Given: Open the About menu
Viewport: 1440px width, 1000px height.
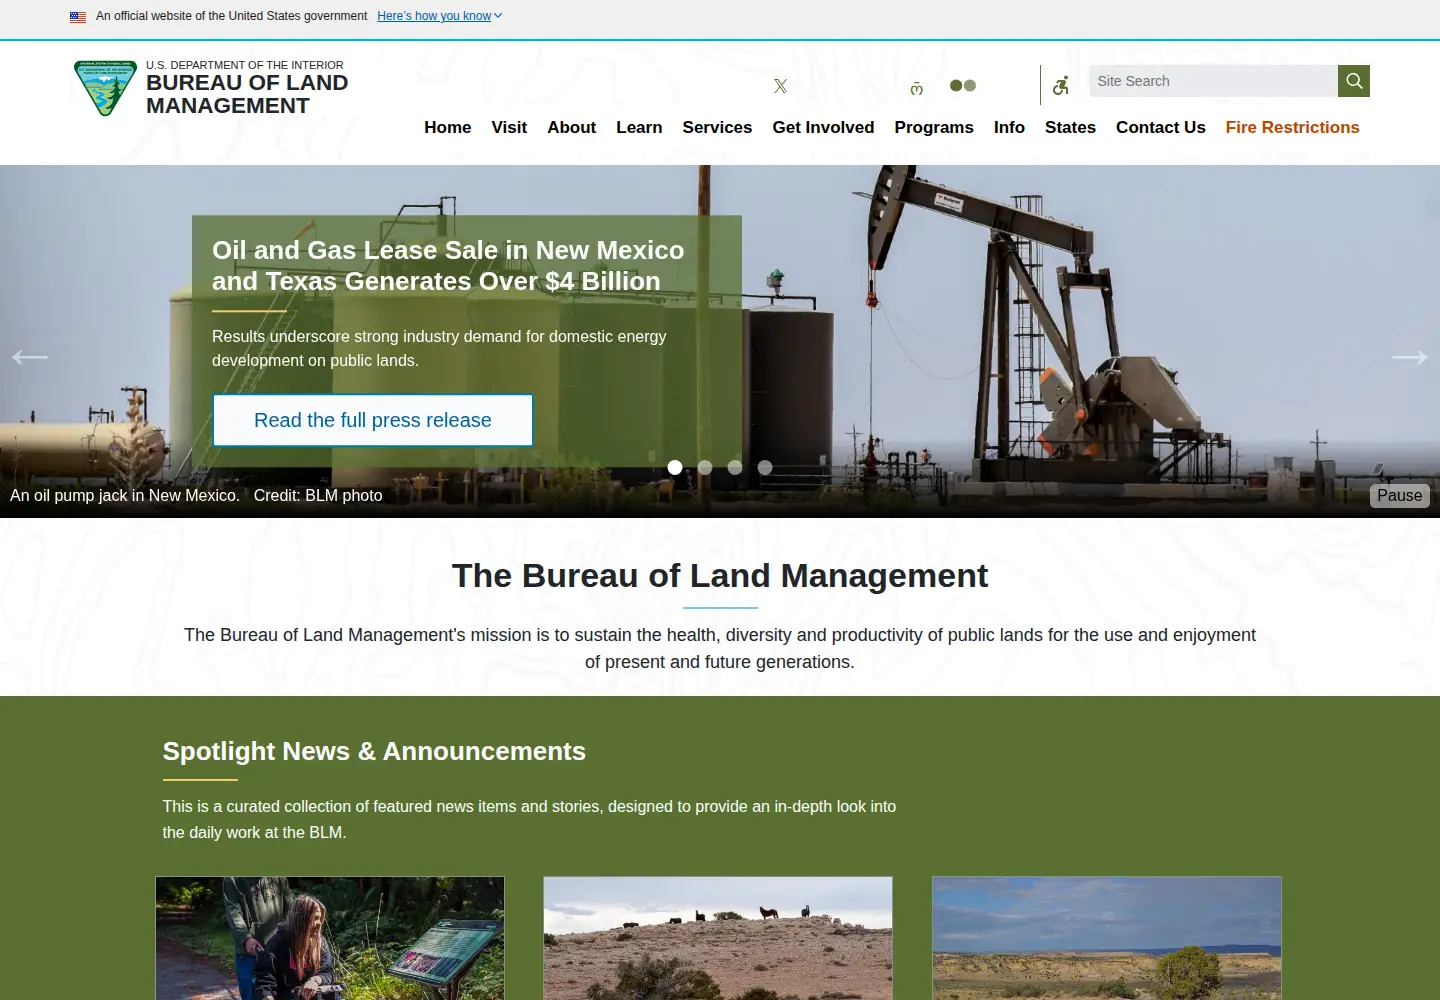Looking at the screenshot, I should coord(572,128).
